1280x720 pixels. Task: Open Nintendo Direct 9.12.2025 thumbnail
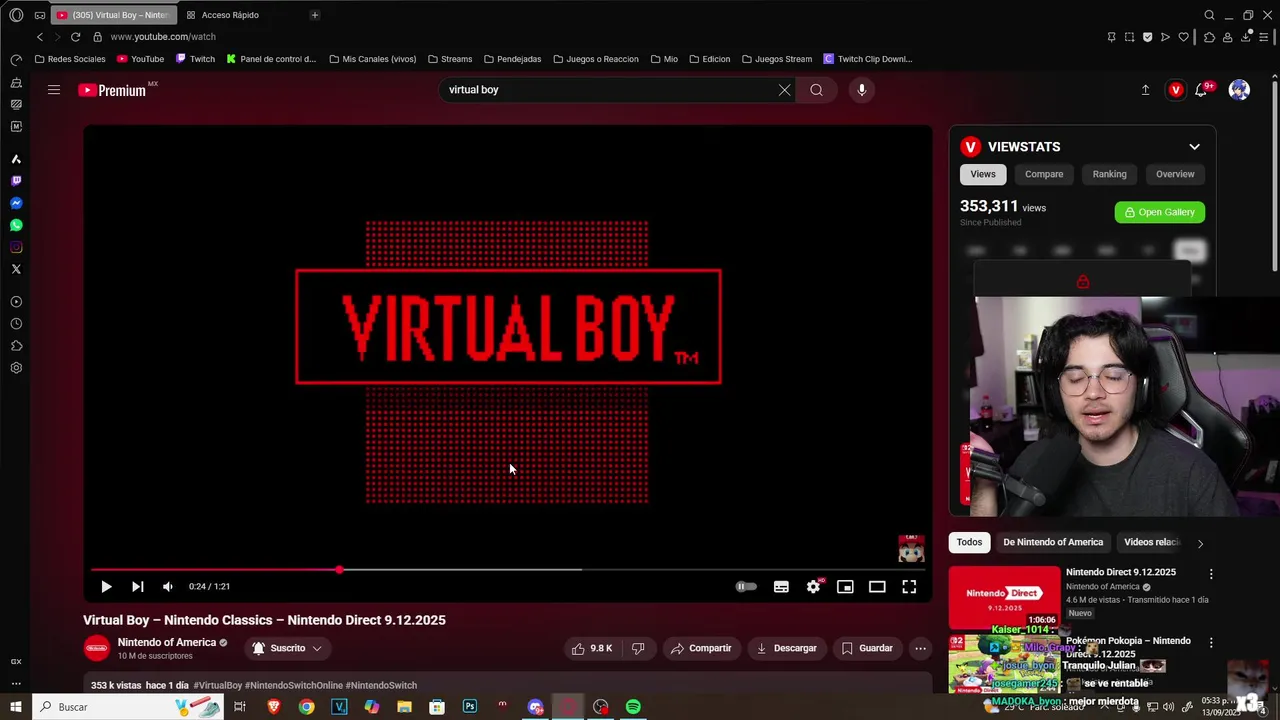point(1004,597)
